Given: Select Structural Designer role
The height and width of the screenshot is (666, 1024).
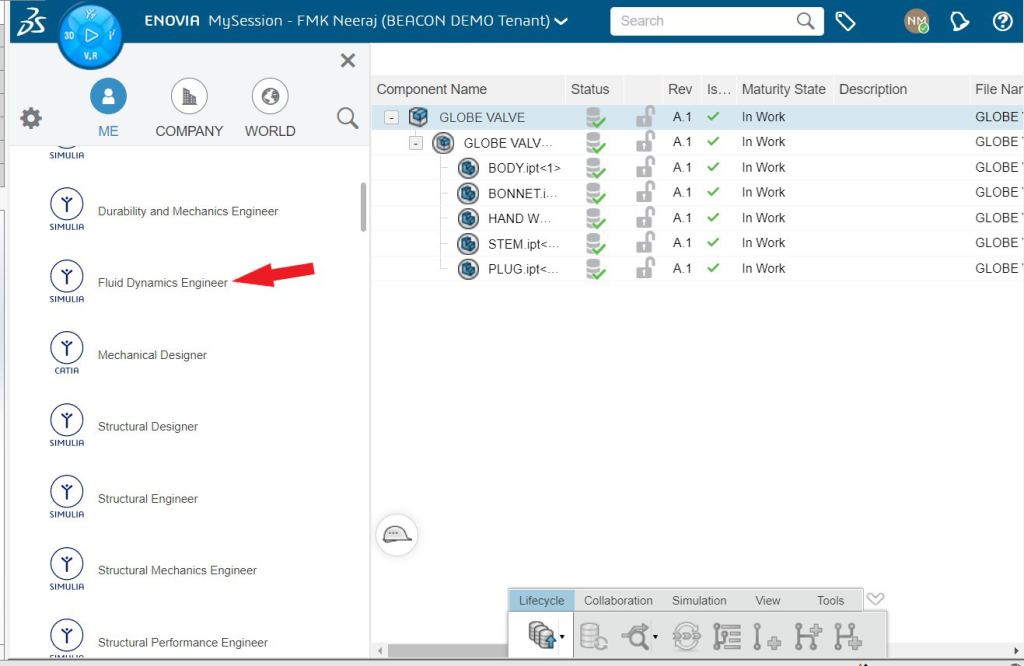Looking at the screenshot, I should [x=148, y=426].
